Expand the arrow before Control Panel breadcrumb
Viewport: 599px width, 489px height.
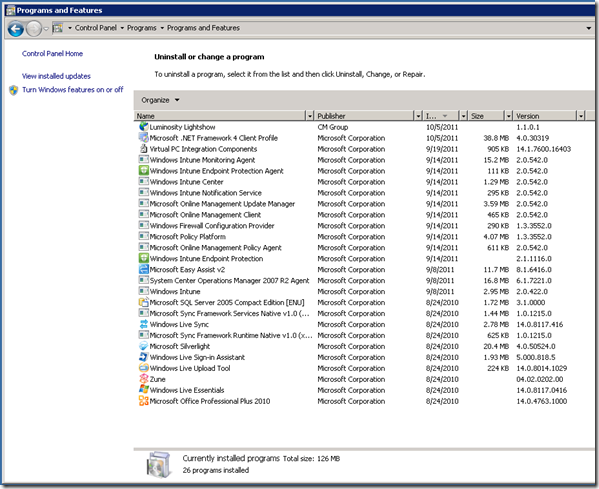(x=70, y=28)
